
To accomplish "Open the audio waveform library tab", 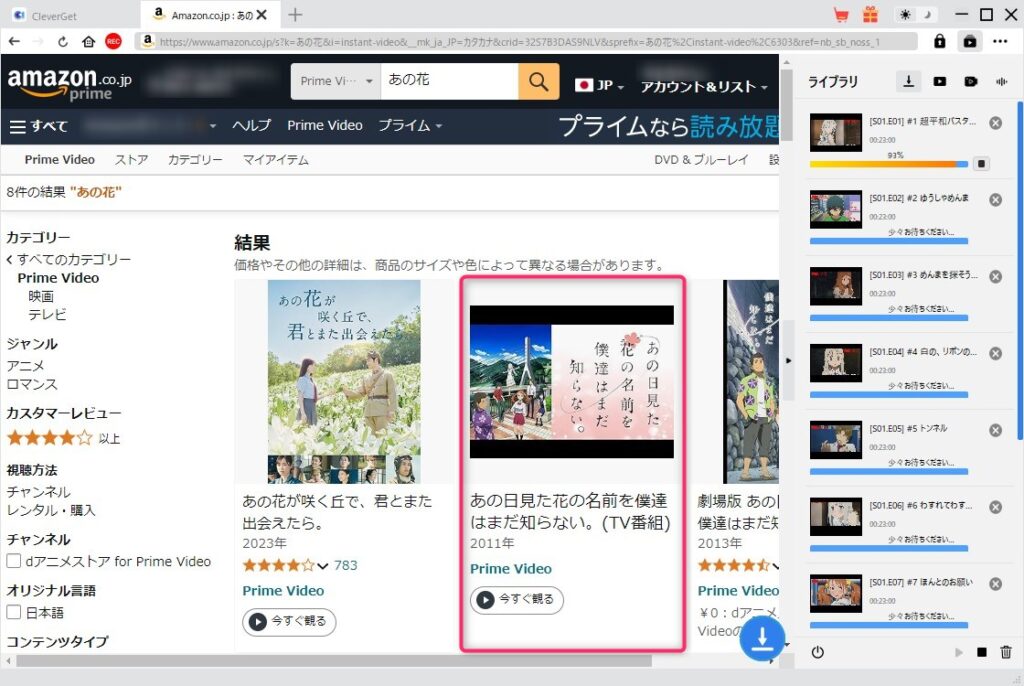I will [x=1001, y=81].
